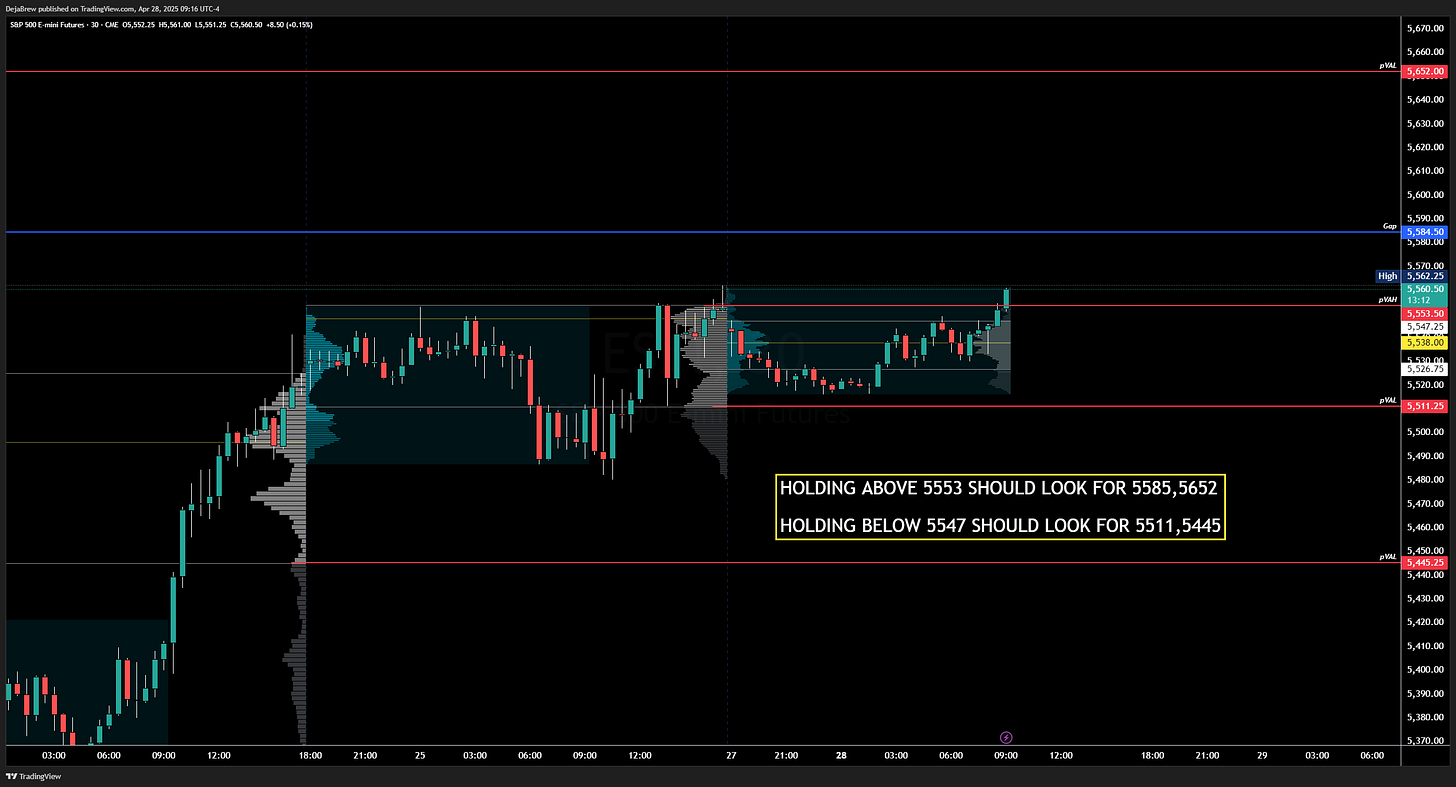Click the pVAL label beside 5,511.25
Image resolution: width=1456 pixels, height=787 pixels.
click(1388, 400)
